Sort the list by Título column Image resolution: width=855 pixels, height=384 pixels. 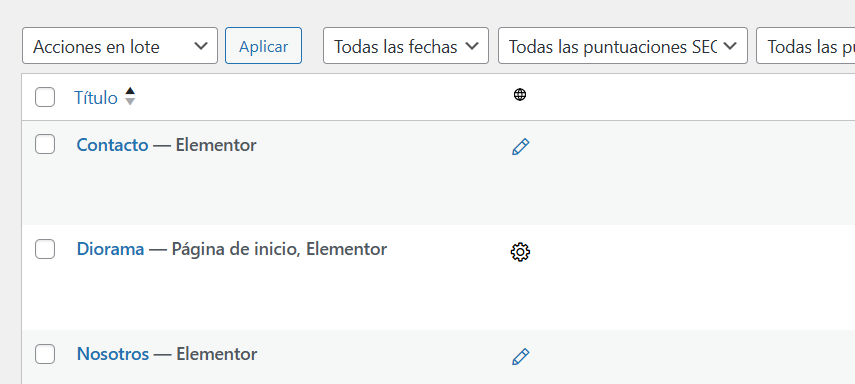(x=96, y=98)
